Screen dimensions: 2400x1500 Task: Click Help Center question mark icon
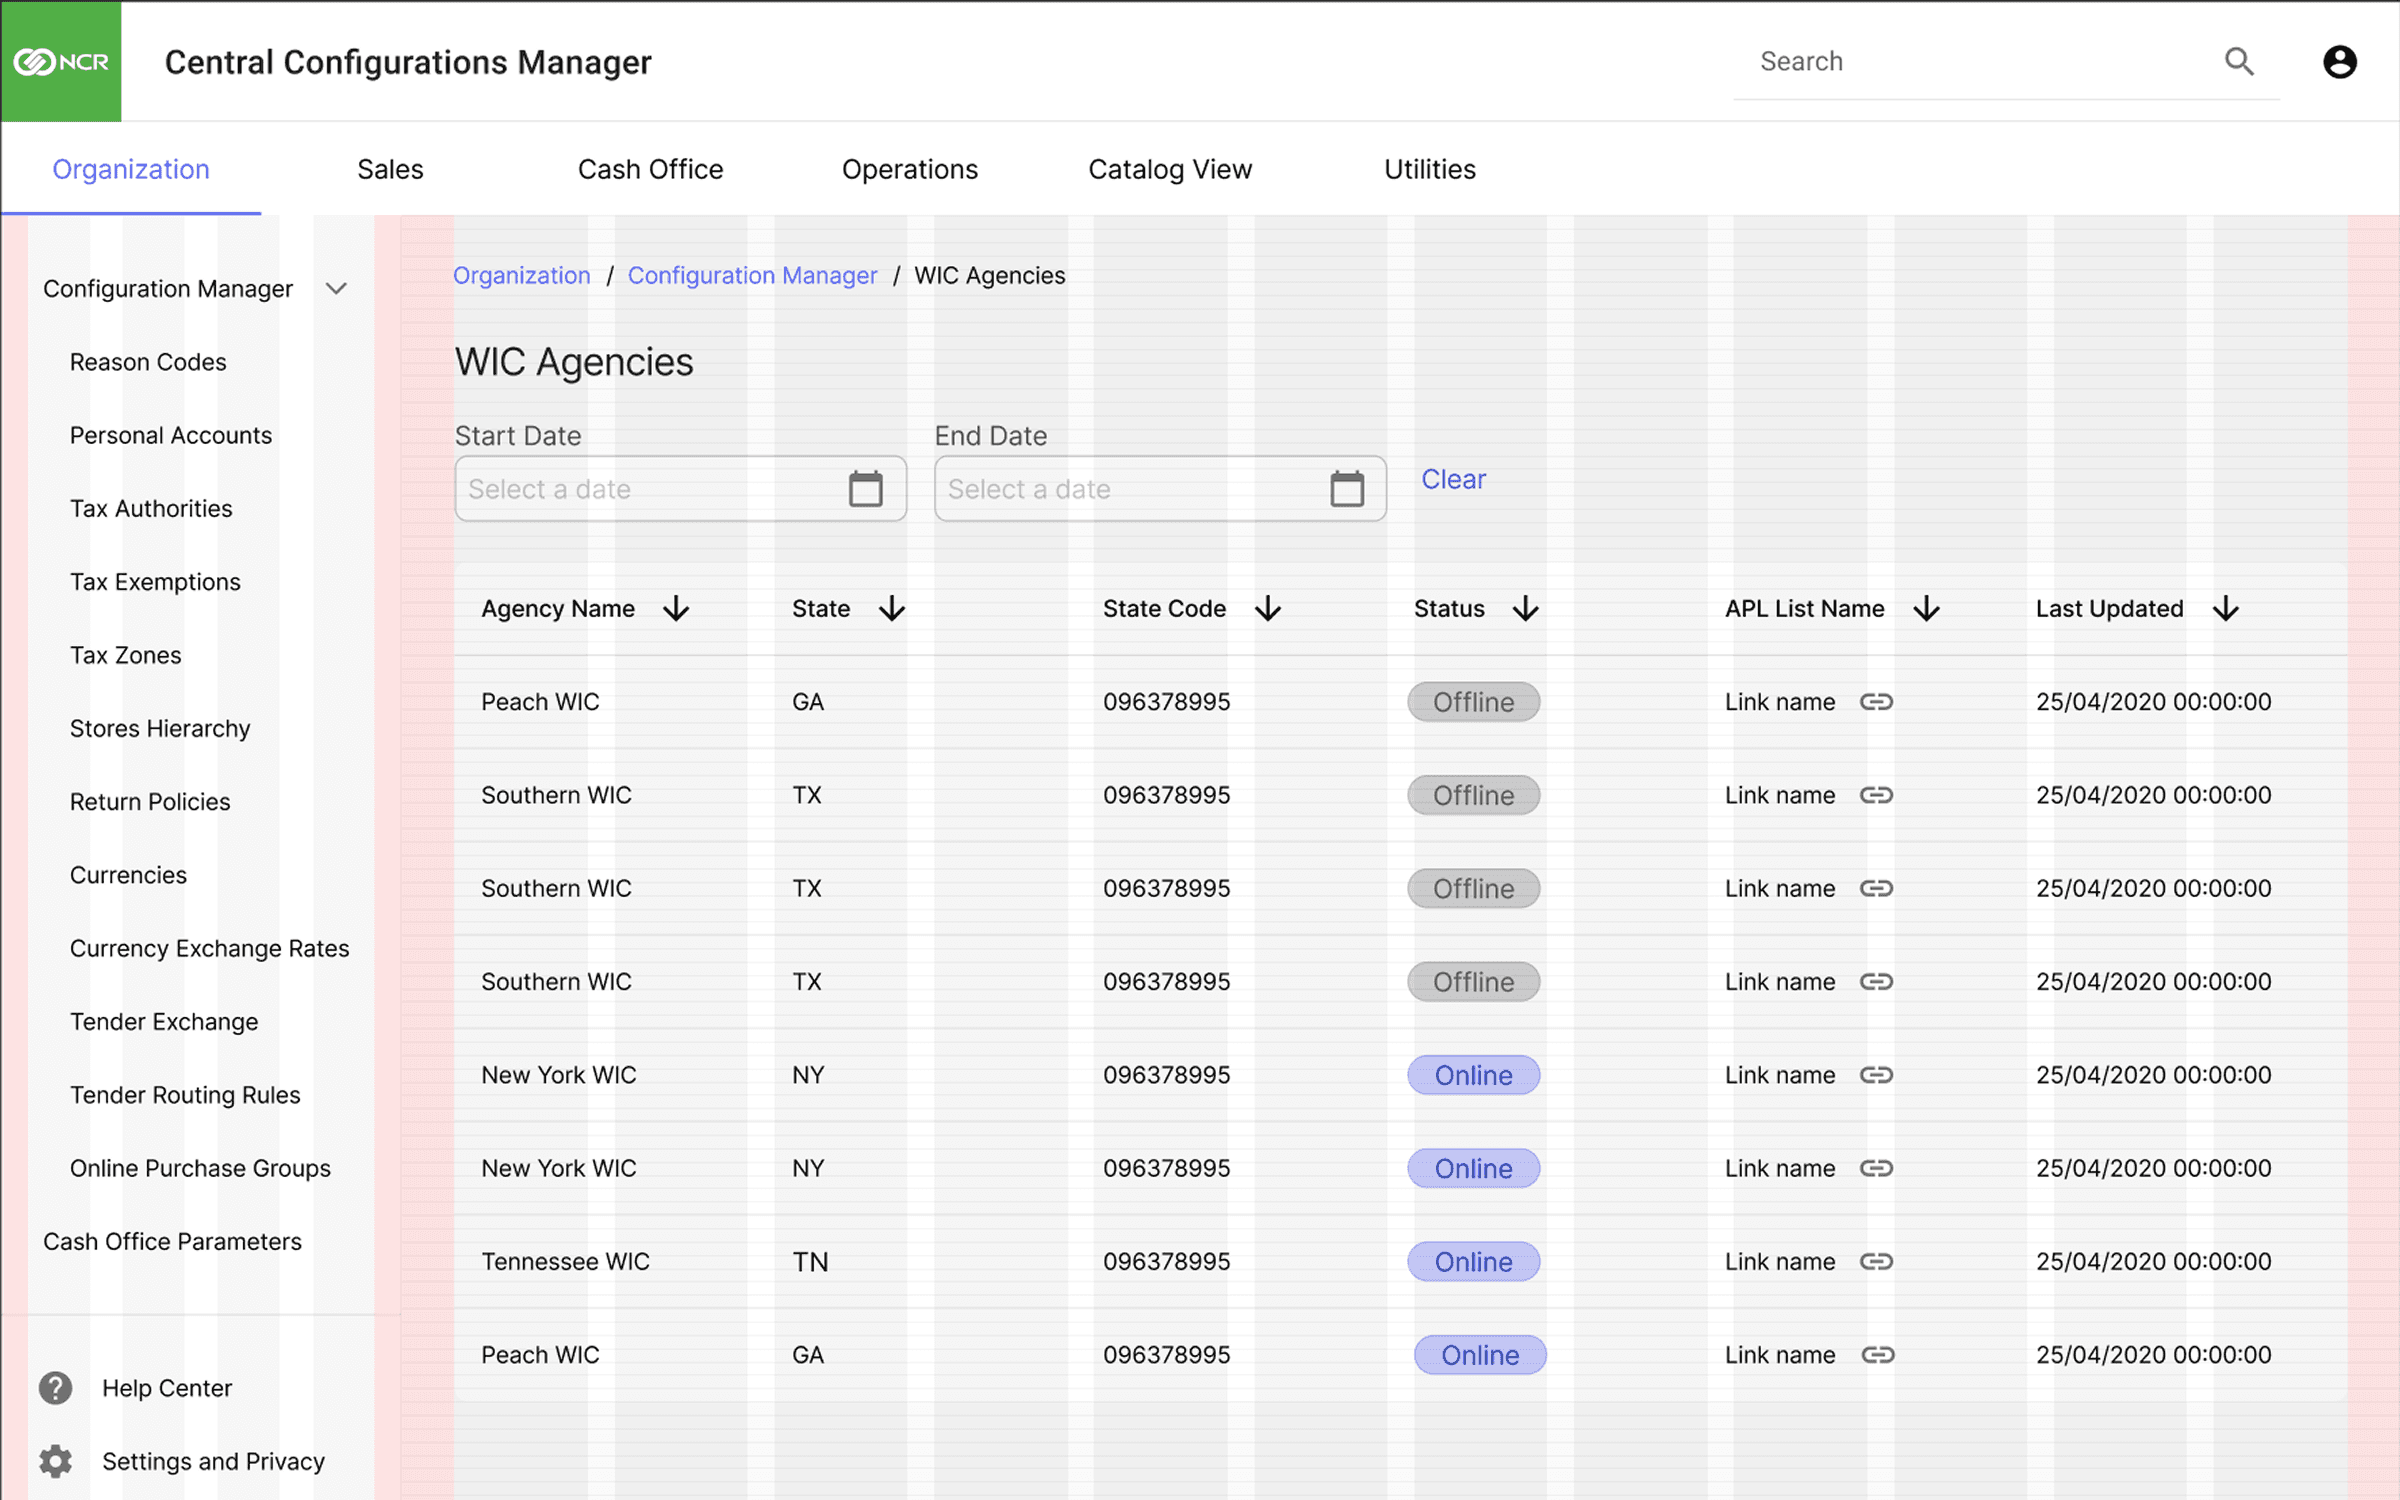56,1388
